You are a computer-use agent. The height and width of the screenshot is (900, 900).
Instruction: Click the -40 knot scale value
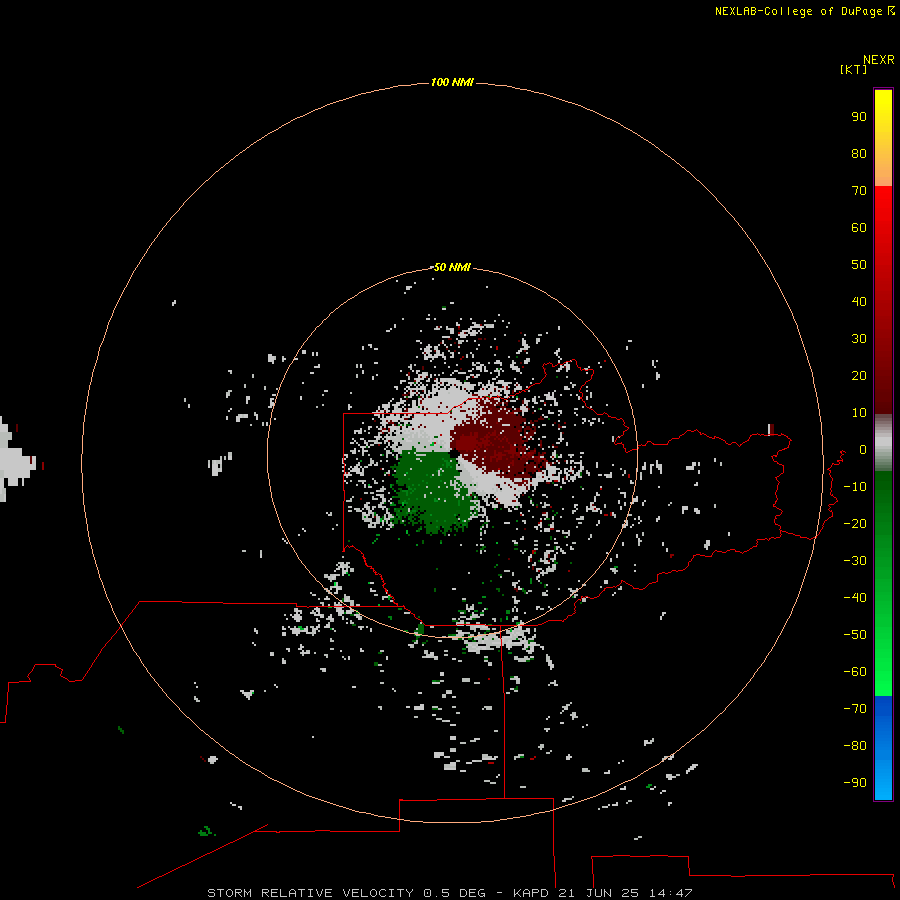tap(855, 598)
